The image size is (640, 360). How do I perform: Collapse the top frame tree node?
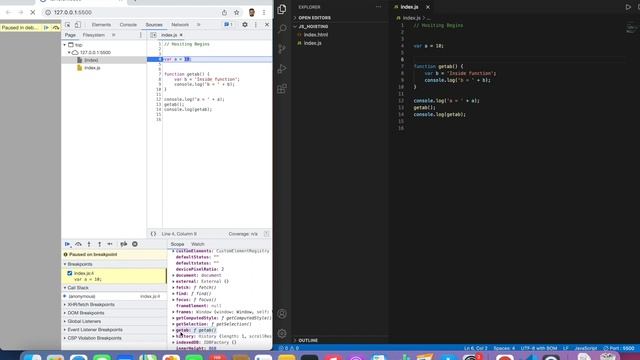64,45
